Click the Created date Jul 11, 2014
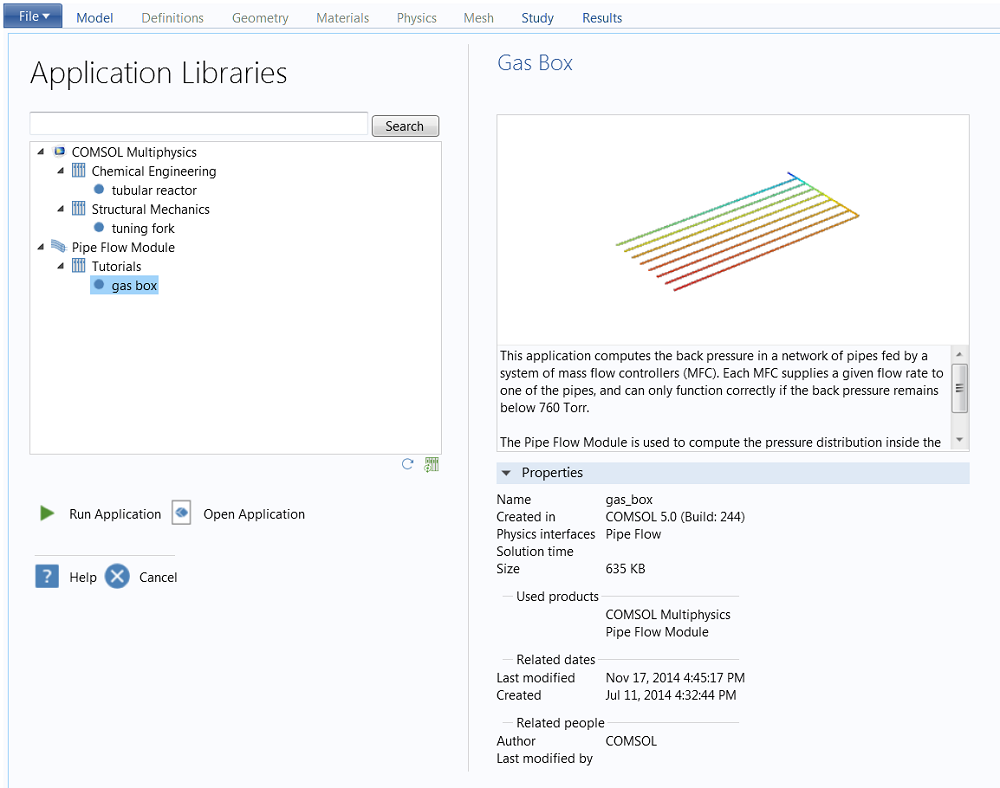The width and height of the screenshot is (1000, 788). (x=671, y=695)
